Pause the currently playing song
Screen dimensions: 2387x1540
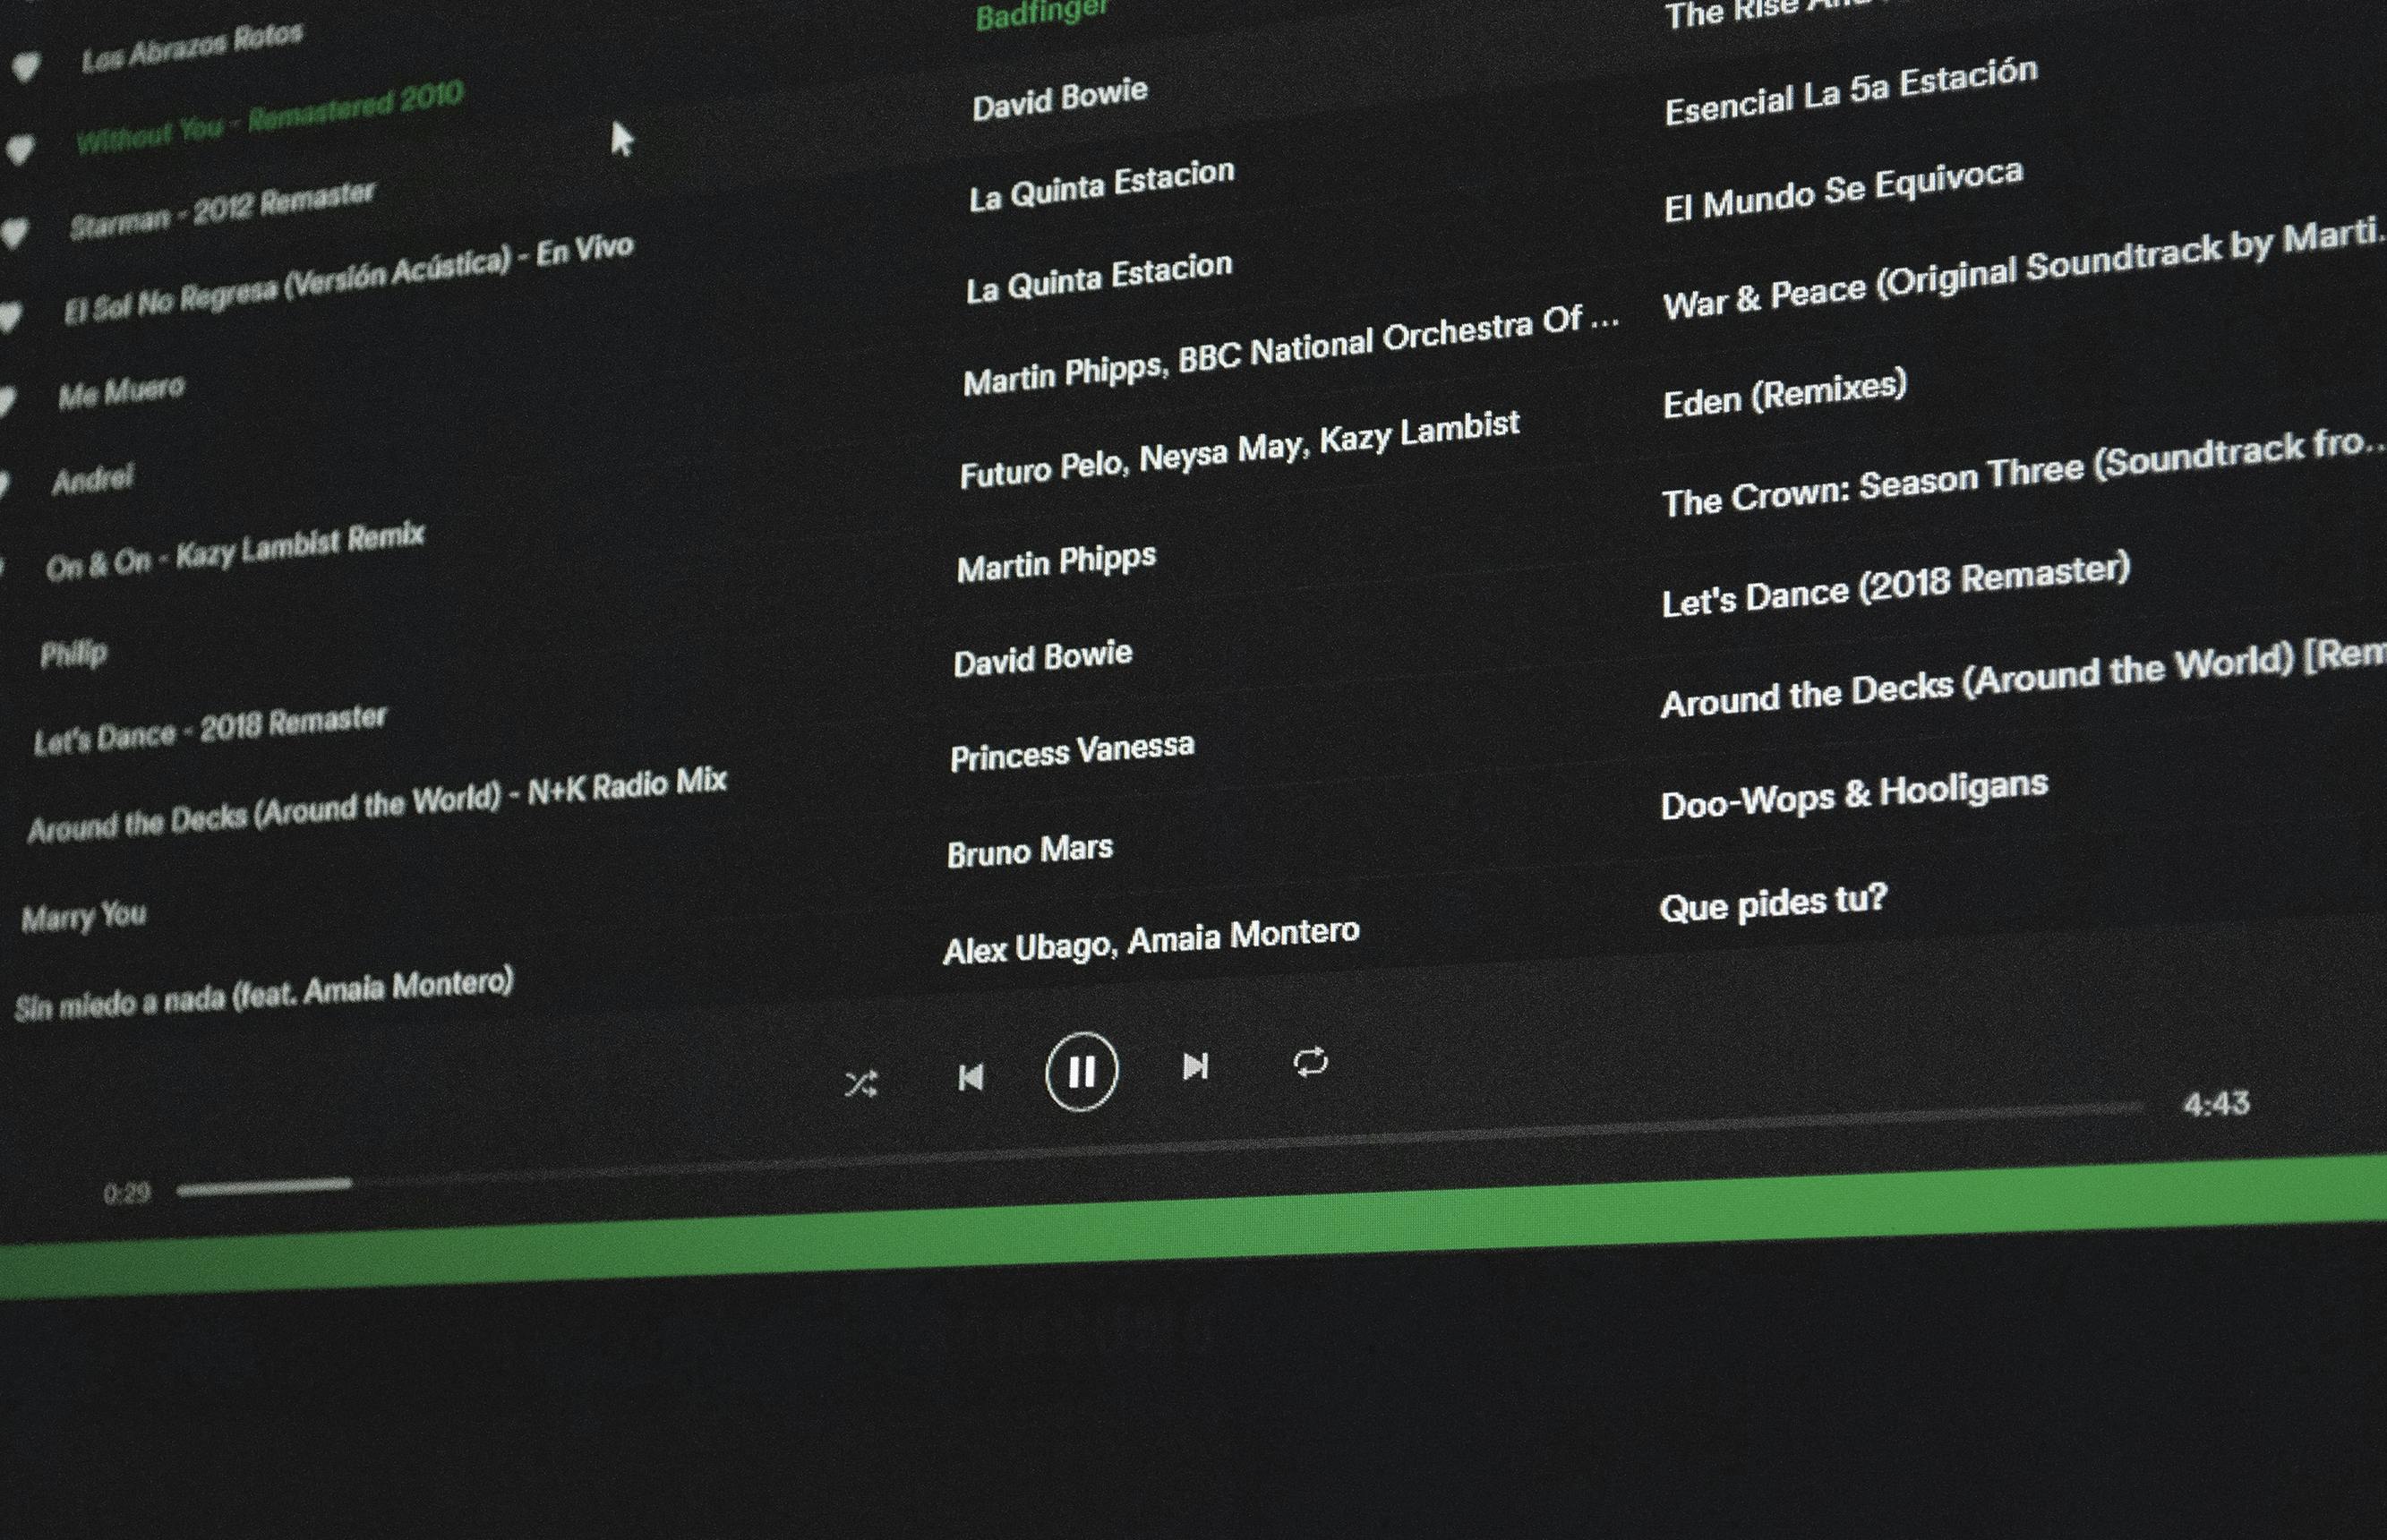pyautogui.click(x=1081, y=1072)
